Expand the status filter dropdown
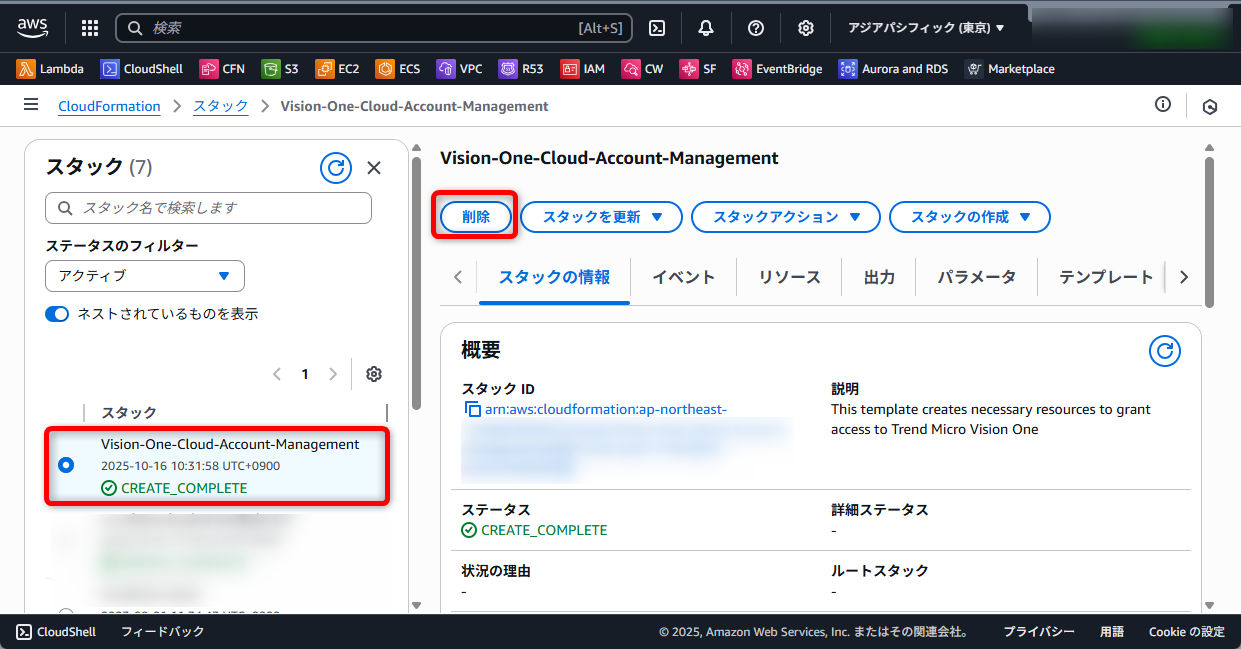Viewport: 1241px width, 649px height. click(145, 276)
